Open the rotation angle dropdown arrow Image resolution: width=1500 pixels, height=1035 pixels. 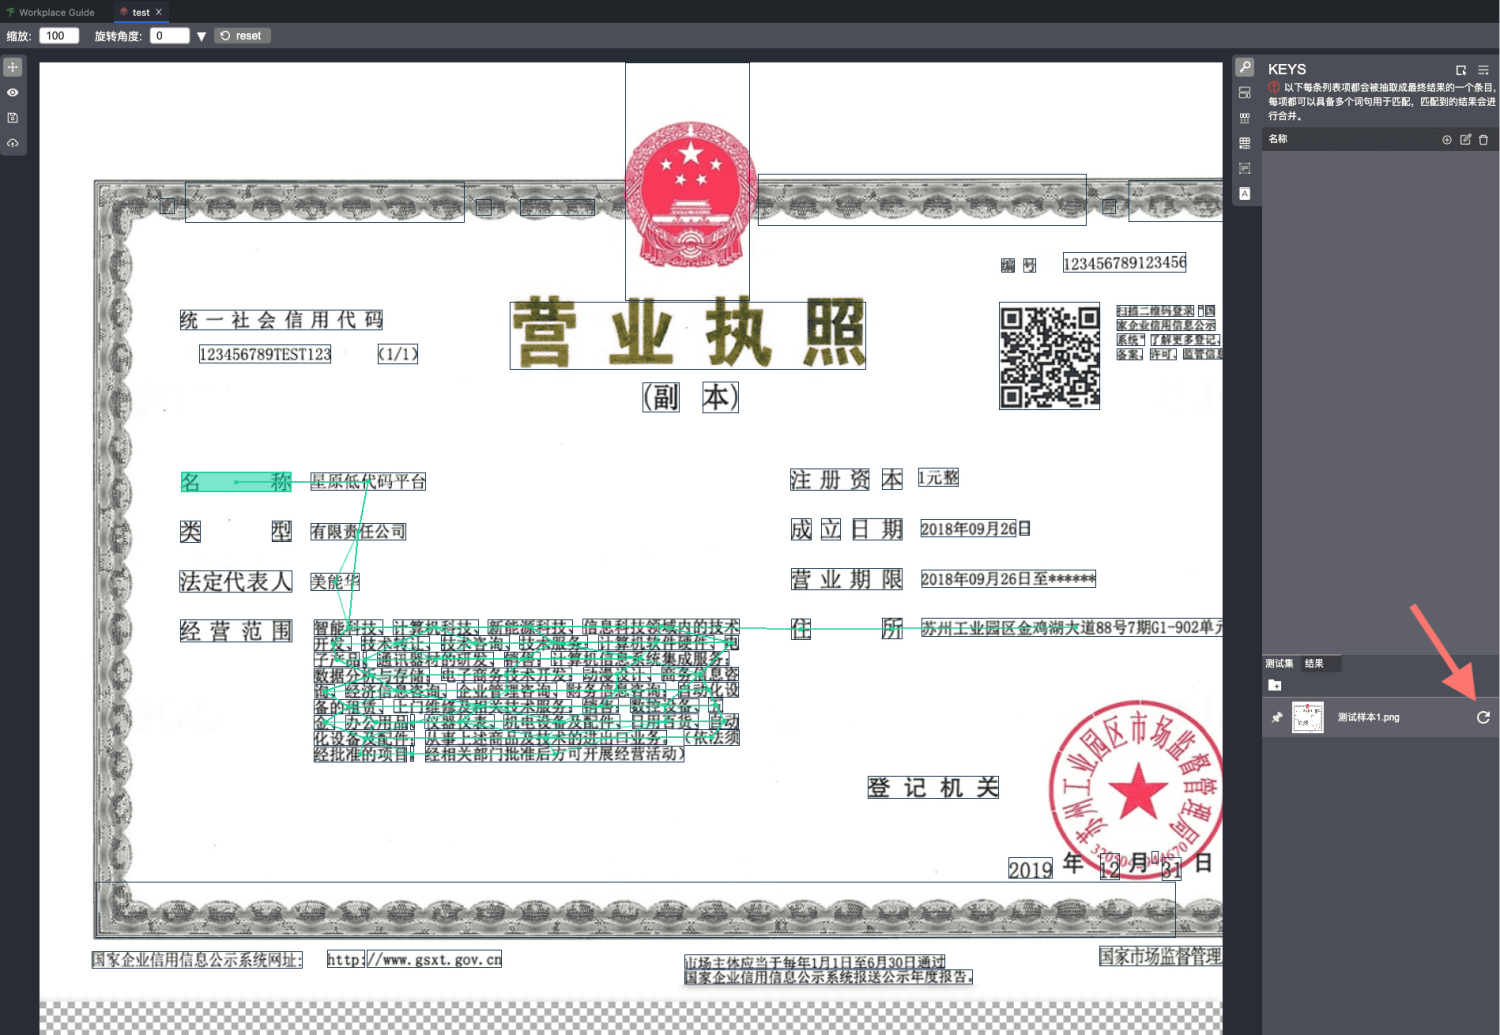(x=201, y=36)
